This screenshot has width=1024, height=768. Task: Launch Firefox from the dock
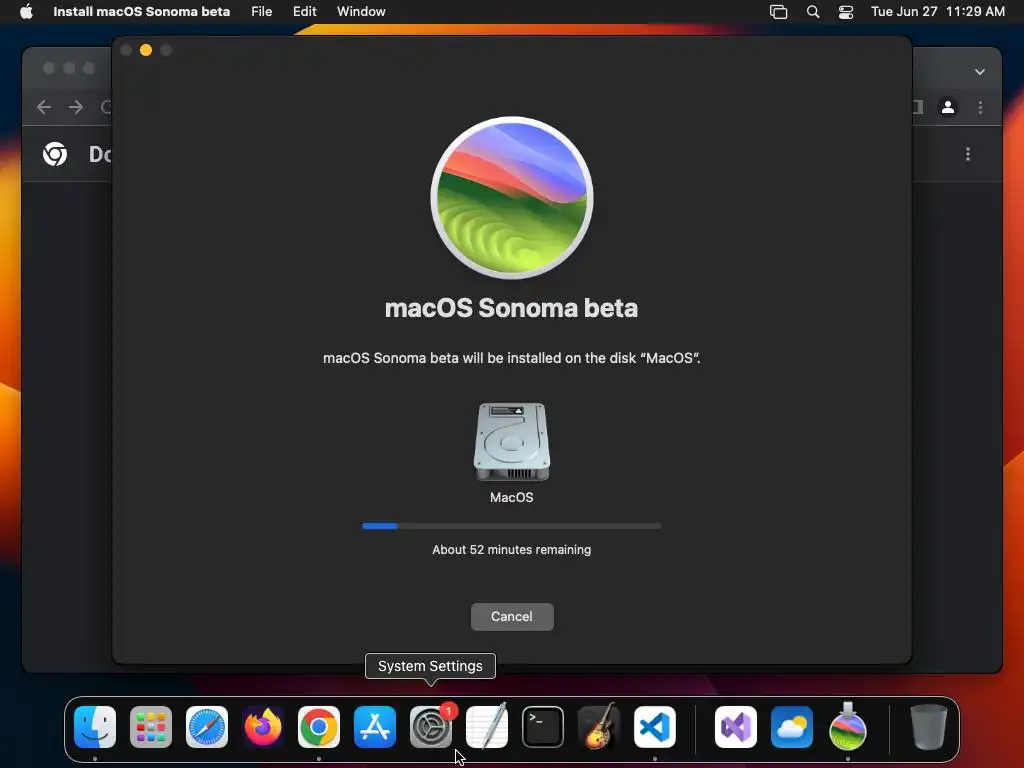click(263, 727)
